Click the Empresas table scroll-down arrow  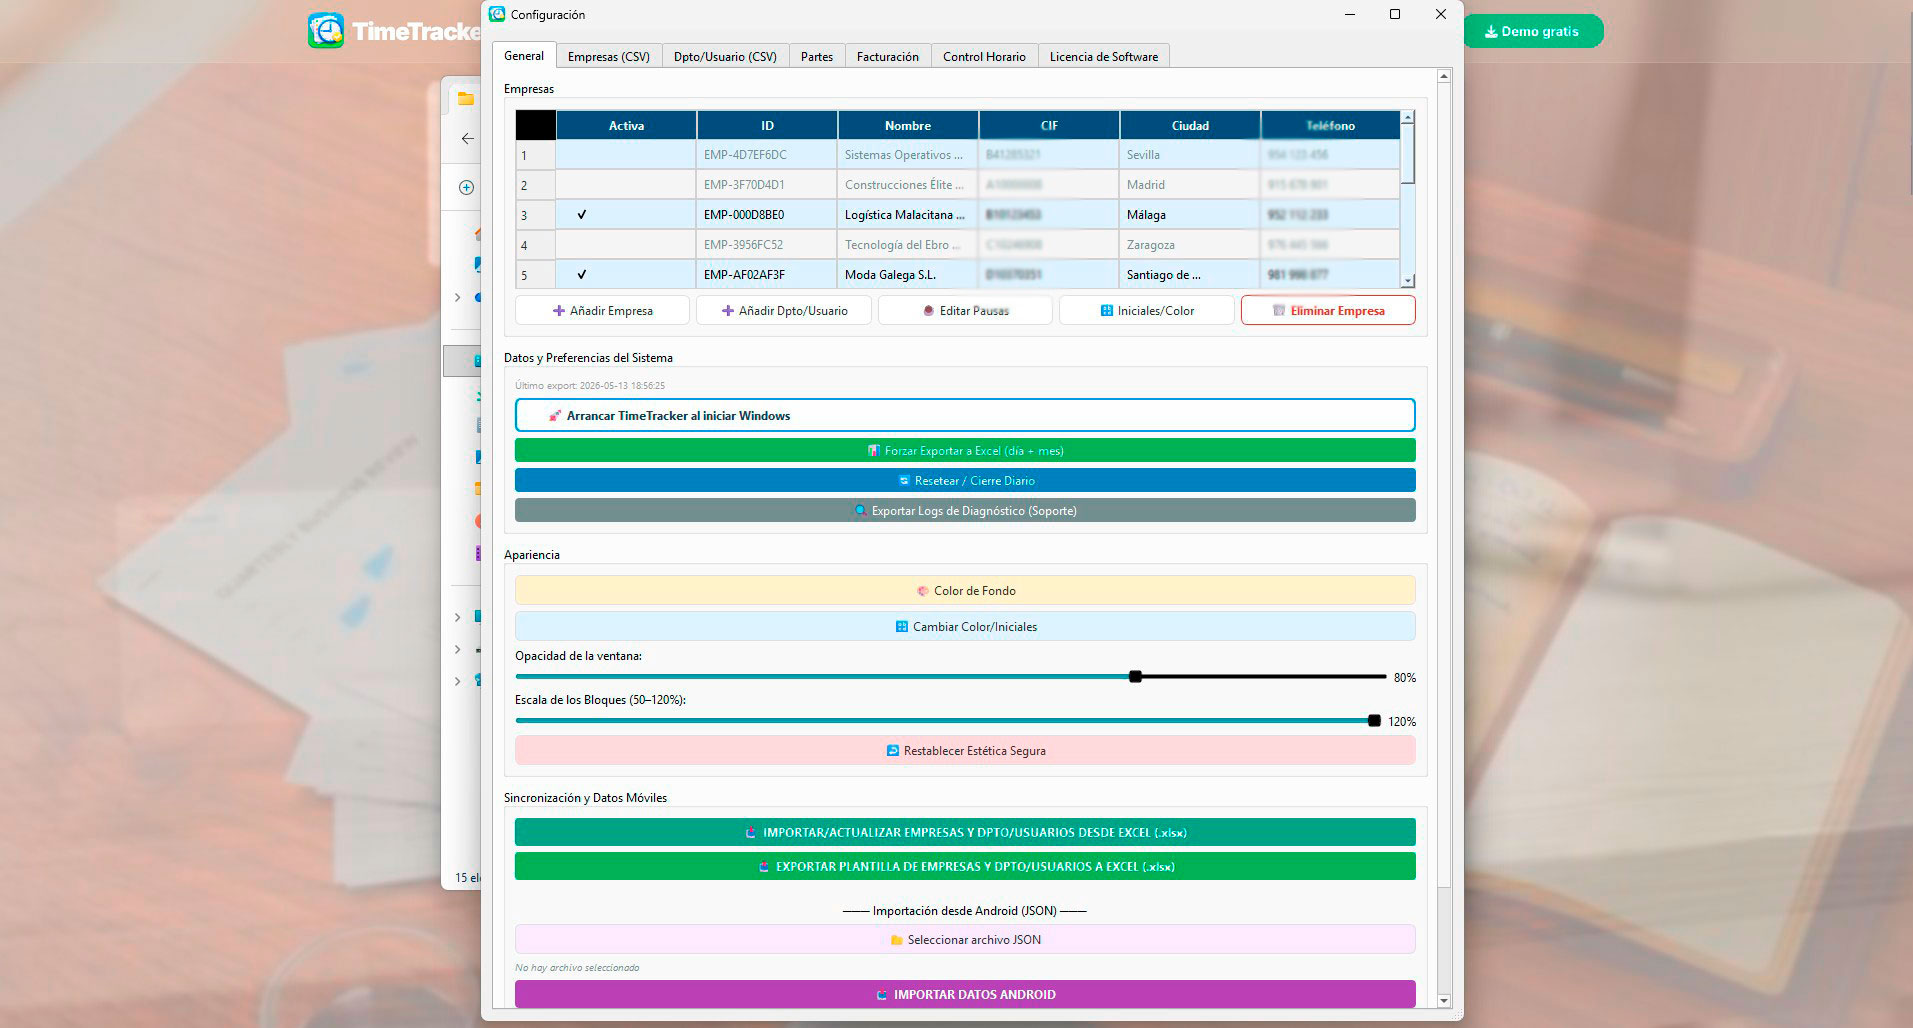(x=1408, y=281)
